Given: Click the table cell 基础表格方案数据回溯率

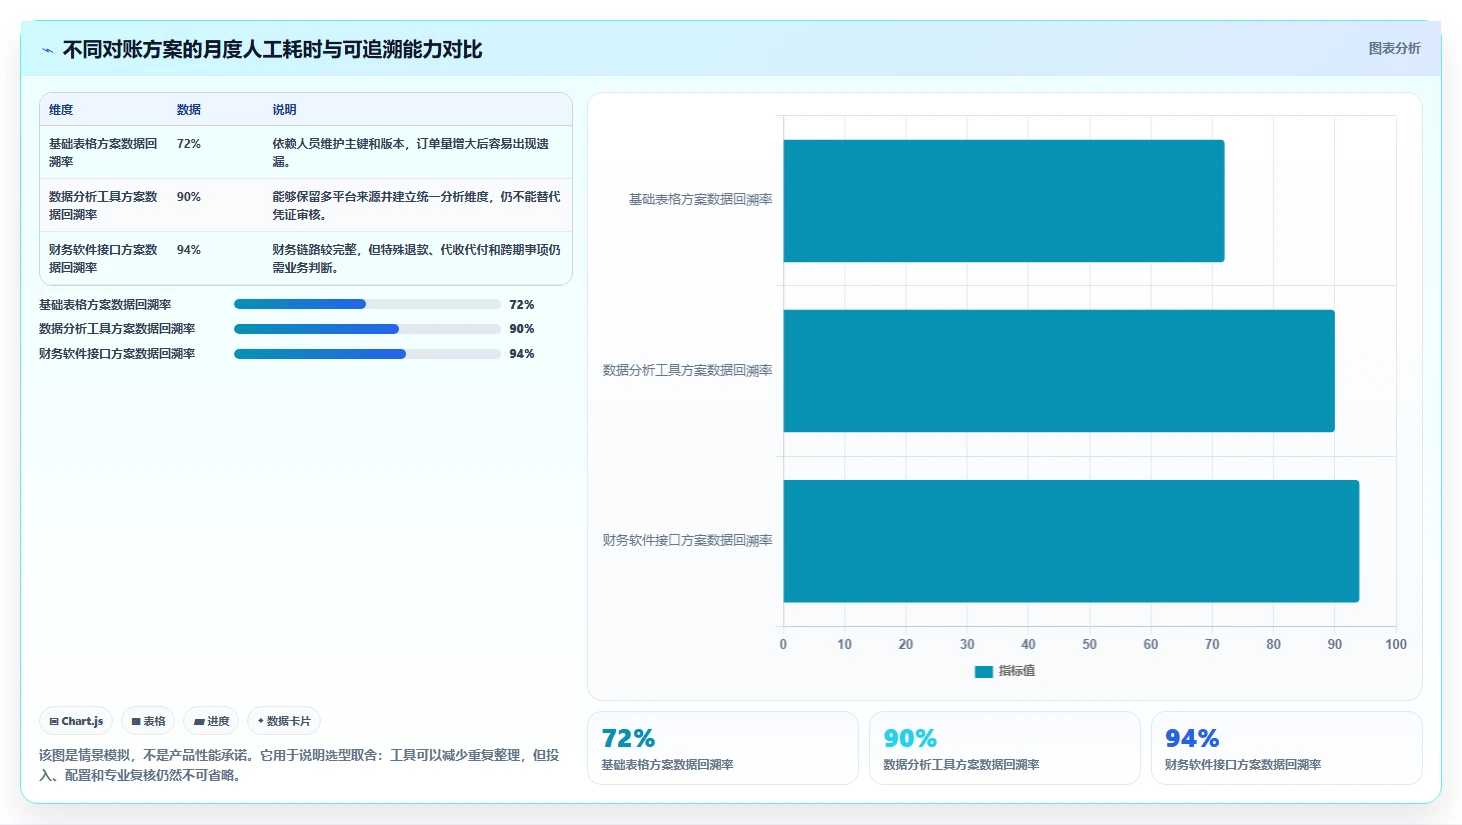Looking at the screenshot, I should (104, 153).
